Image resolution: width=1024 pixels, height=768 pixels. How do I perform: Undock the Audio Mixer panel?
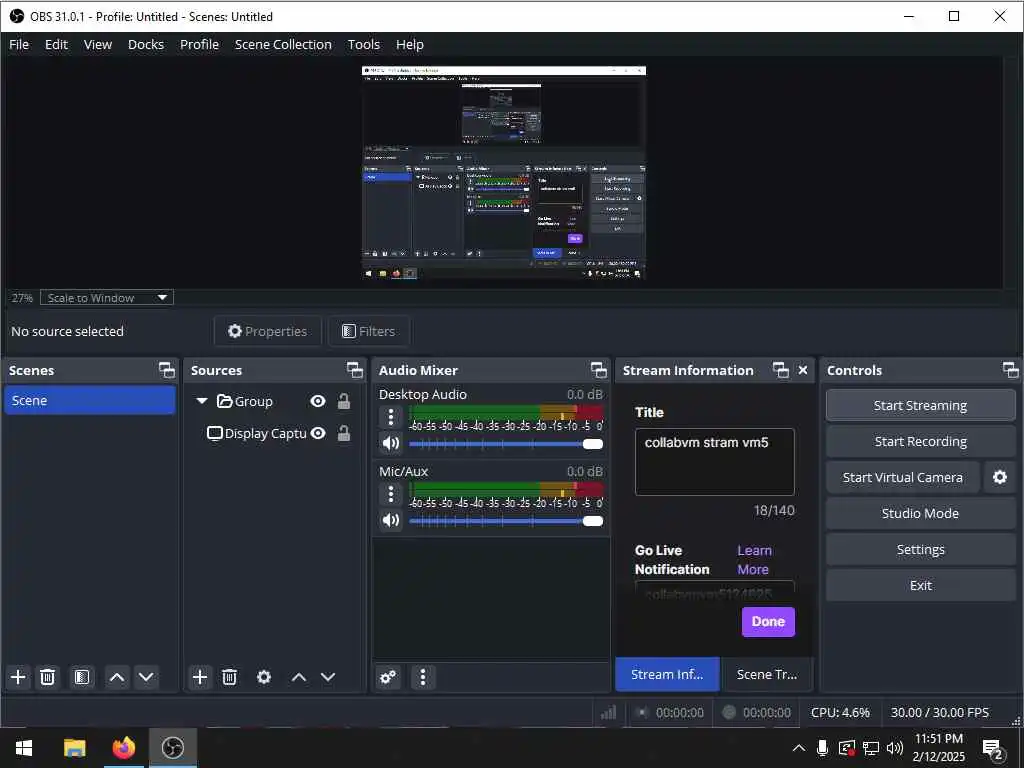point(599,370)
